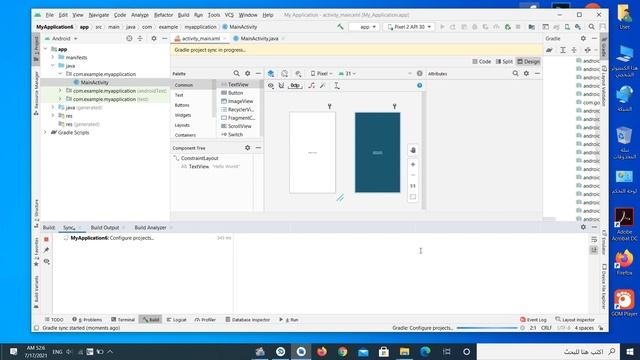This screenshot has height=360, width=640.
Task: Click the zoom in plus button
Action: [x=413, y=164]
